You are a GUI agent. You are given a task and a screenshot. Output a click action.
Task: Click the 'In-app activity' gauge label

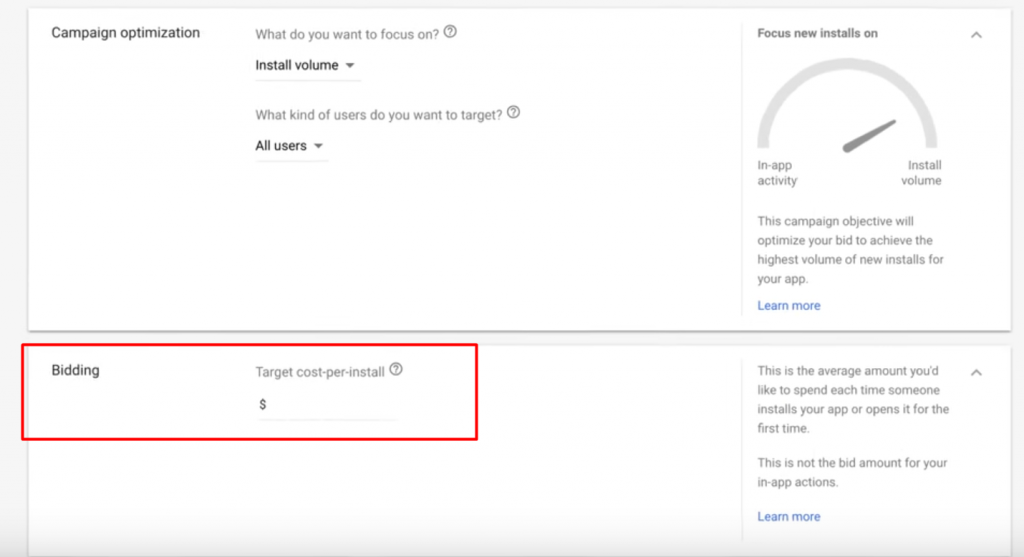pos(777,173)
